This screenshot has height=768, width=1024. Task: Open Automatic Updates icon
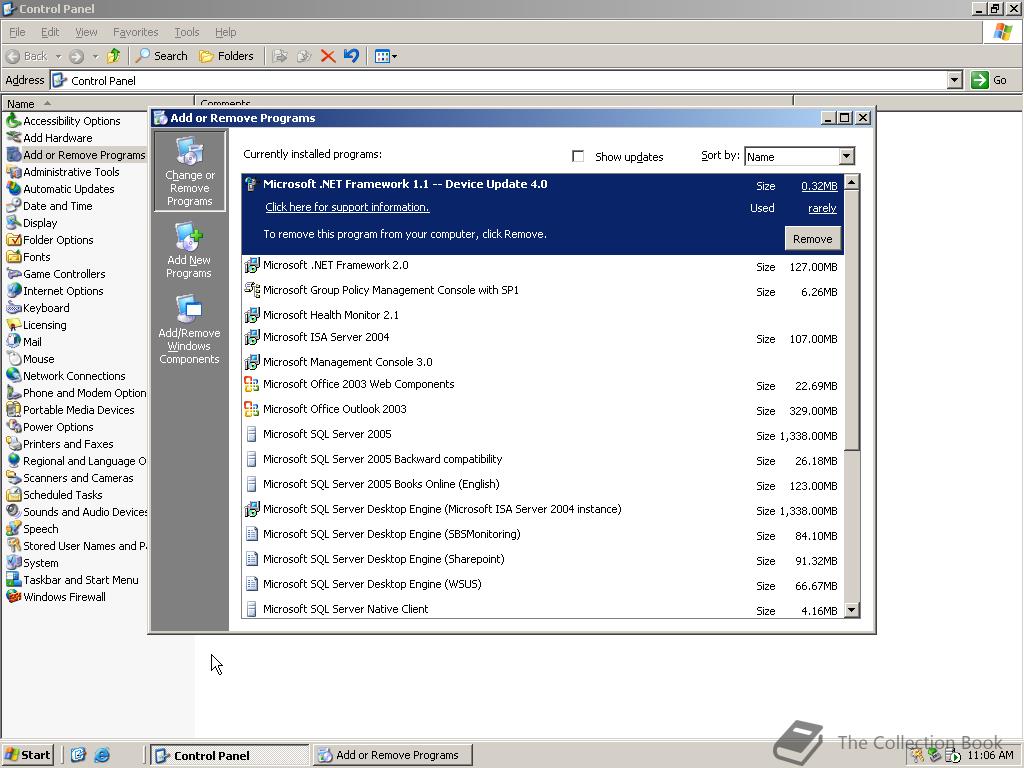coord(14,189)
